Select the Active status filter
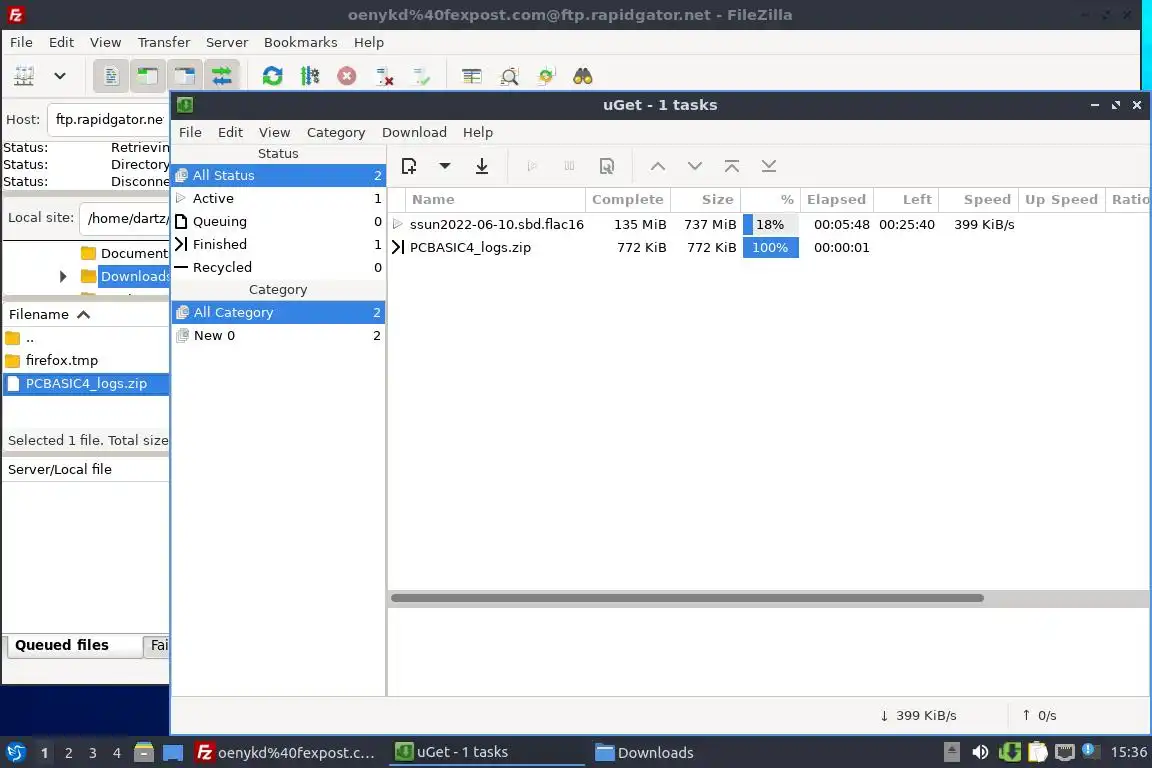 point(278,198)
